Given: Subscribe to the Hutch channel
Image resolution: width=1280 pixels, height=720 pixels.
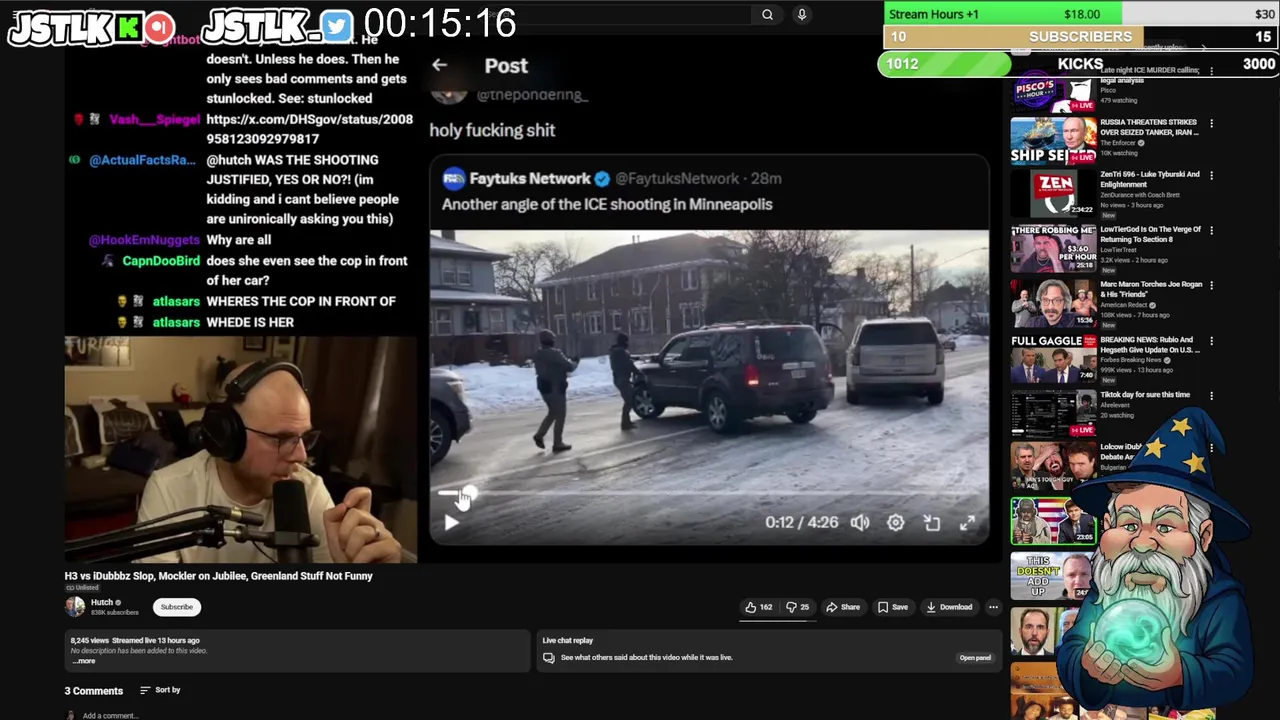Looking at the screenshot, I should pyautogui.click(x=176, y=607).
